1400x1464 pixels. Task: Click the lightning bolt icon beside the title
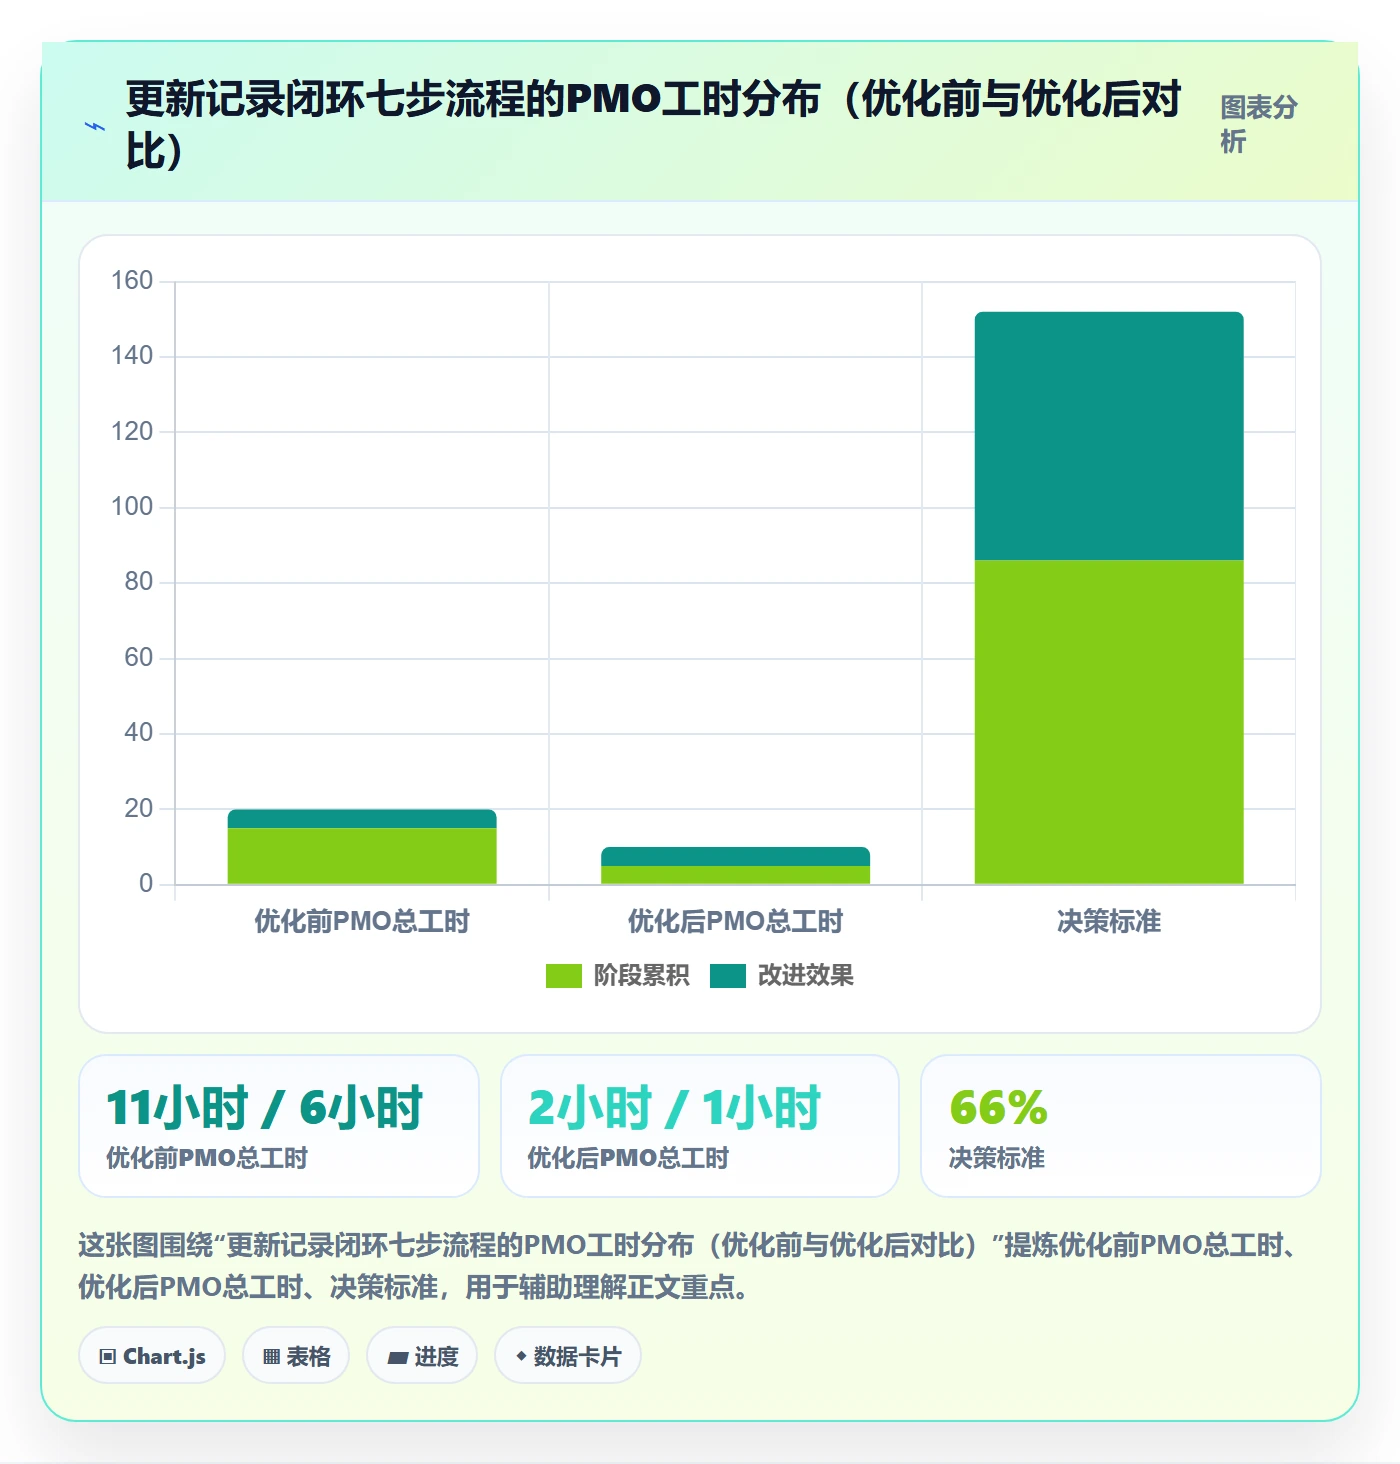95,126
